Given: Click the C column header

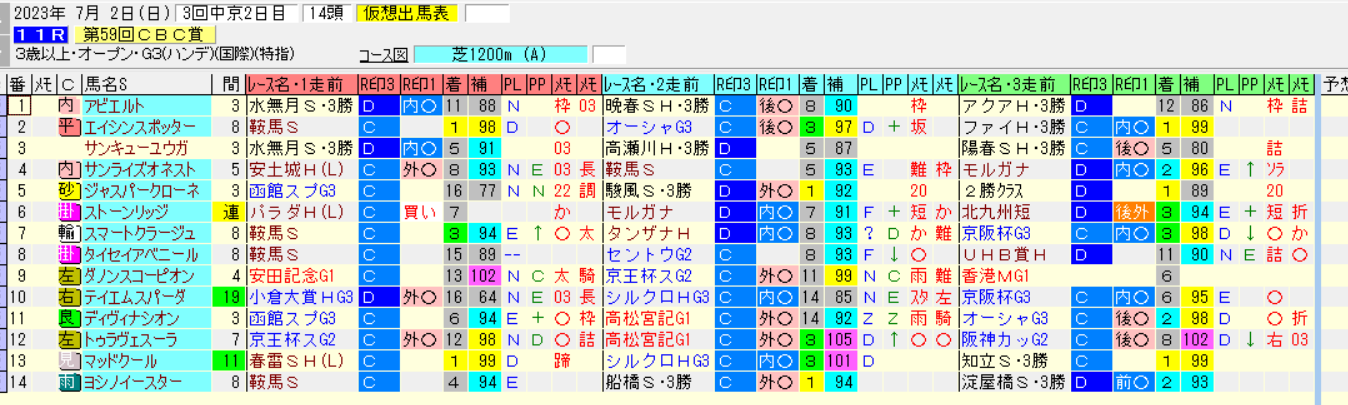Looking at the screenshot, I should pyautogui.click(x=68, y=84).
